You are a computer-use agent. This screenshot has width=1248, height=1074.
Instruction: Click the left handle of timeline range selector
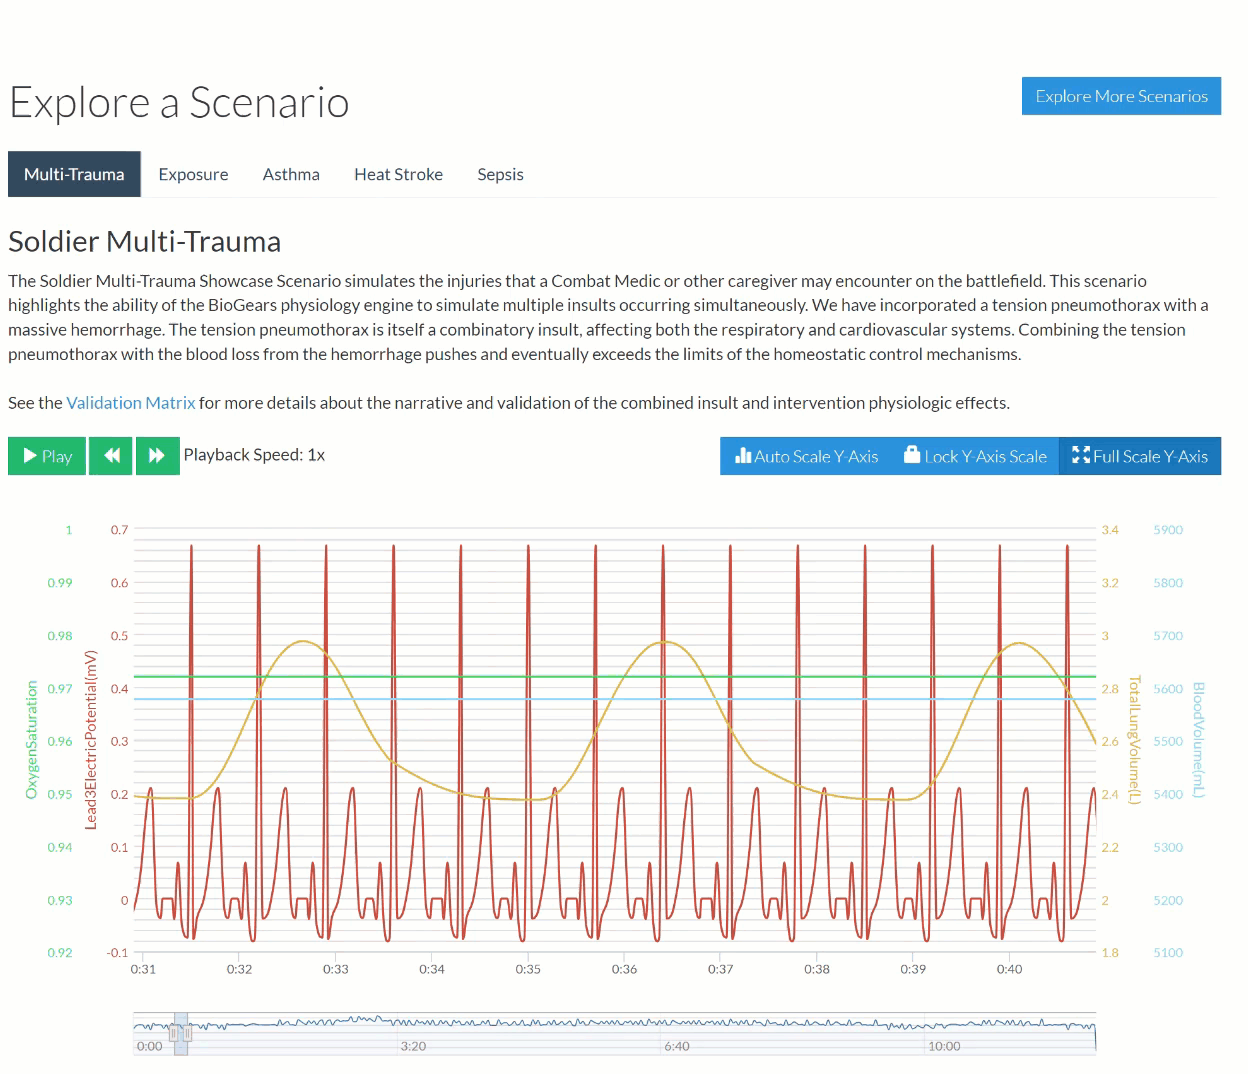point(174,1033)
